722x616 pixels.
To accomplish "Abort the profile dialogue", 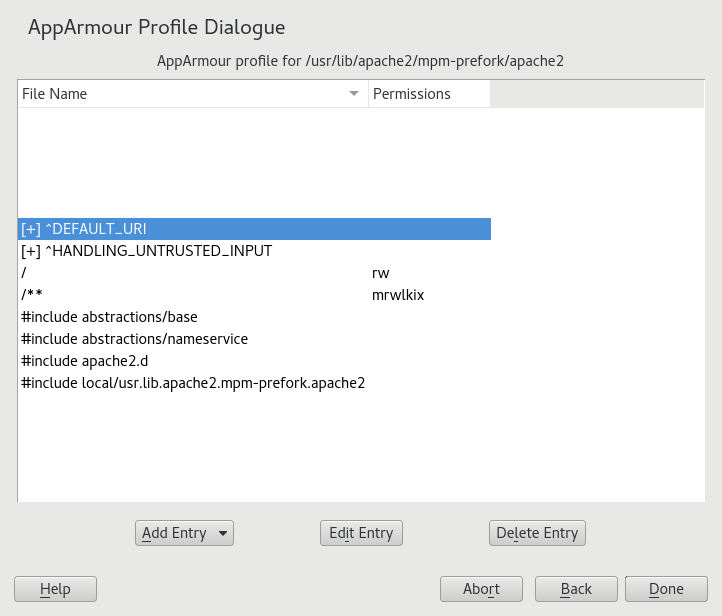I will 481,589.
